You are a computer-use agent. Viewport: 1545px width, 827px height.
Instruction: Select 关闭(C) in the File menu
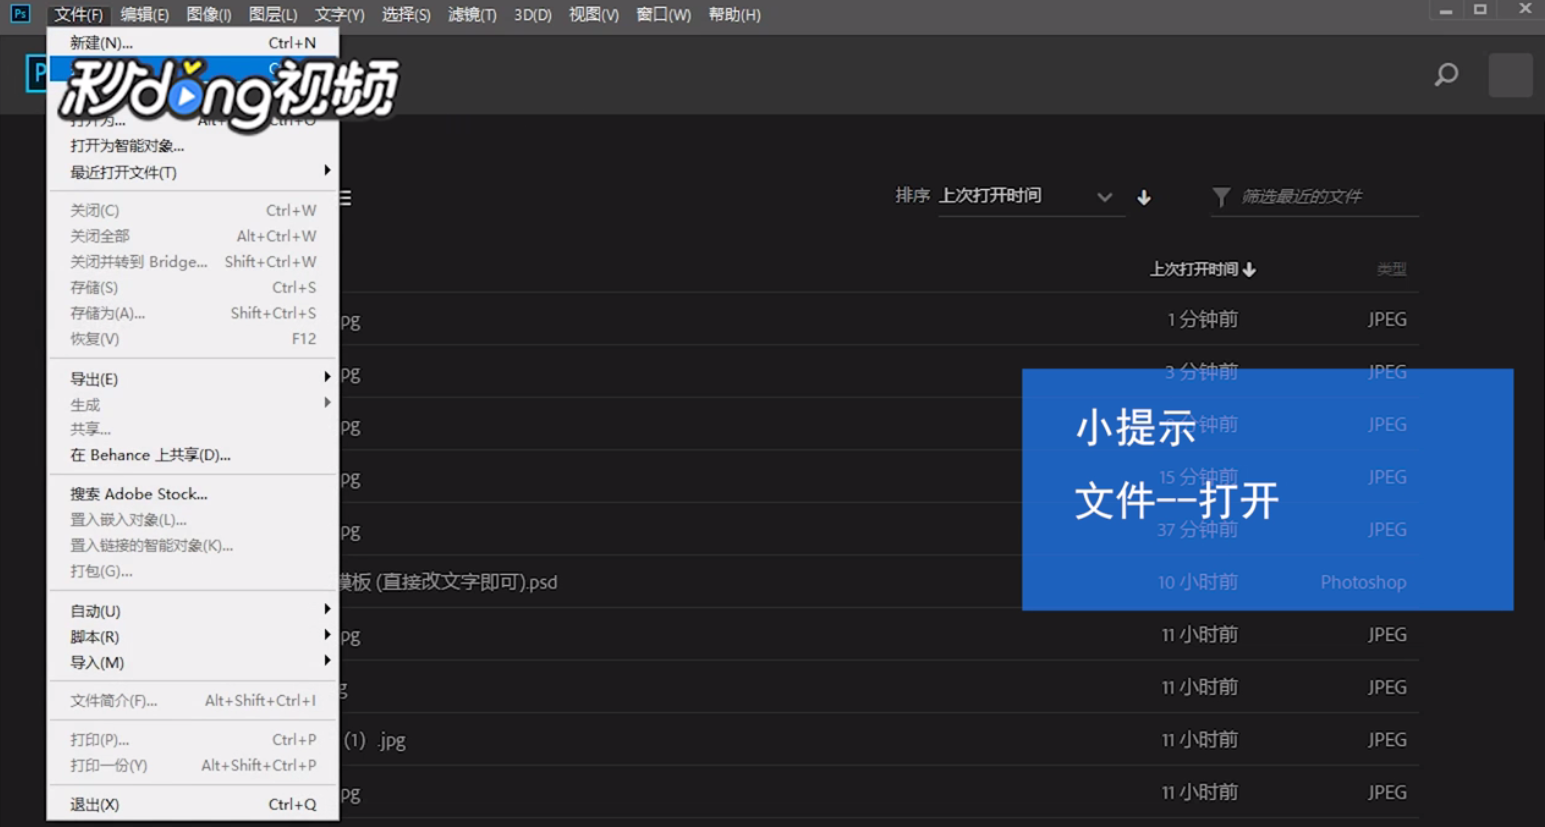click(x=193, y=210)
